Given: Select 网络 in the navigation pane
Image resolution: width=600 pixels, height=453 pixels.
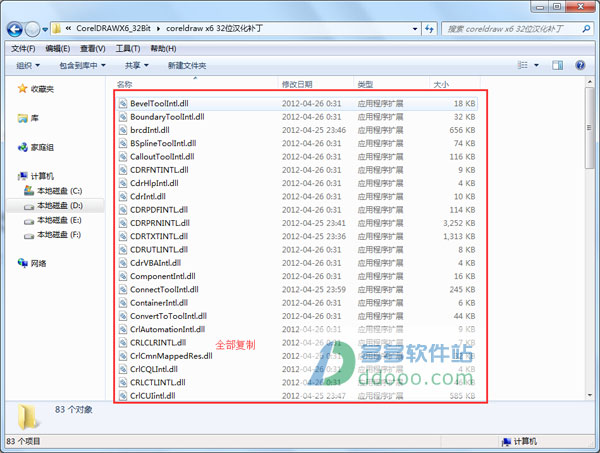Looking at the screenshot, I should coord(32,263).
